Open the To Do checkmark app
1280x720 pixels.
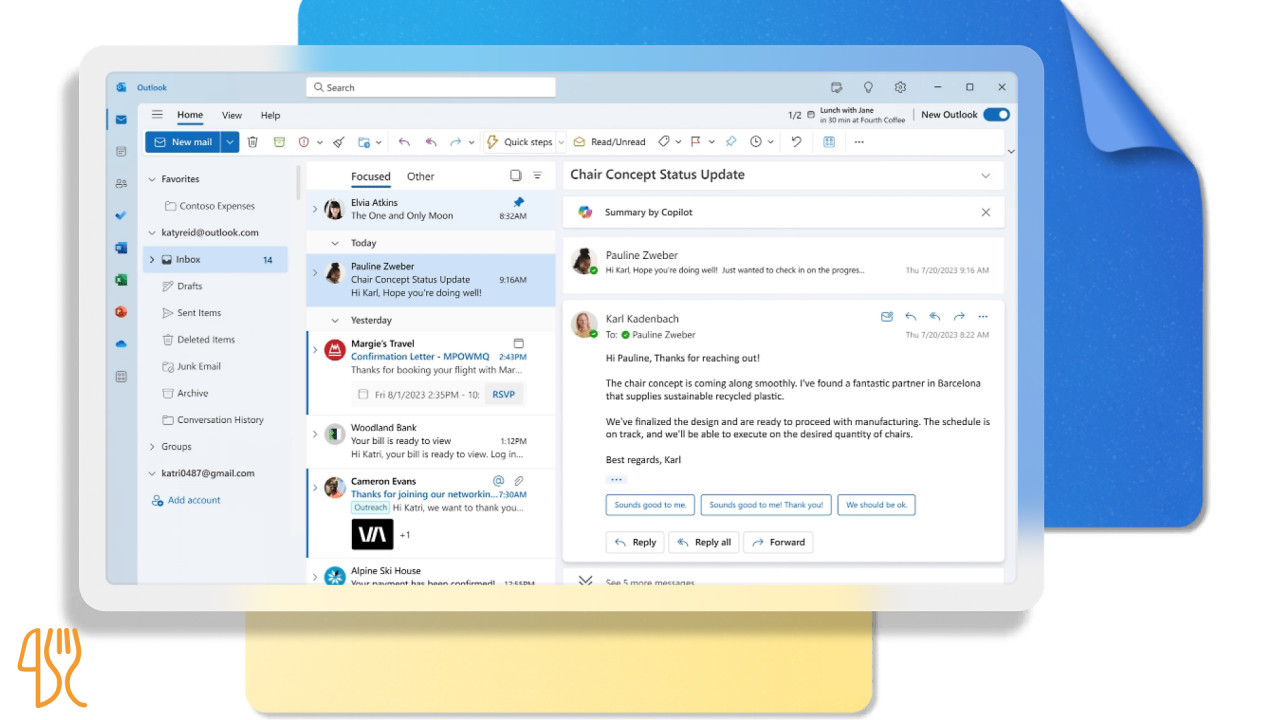pyautogui.click(x=121, y=215)
